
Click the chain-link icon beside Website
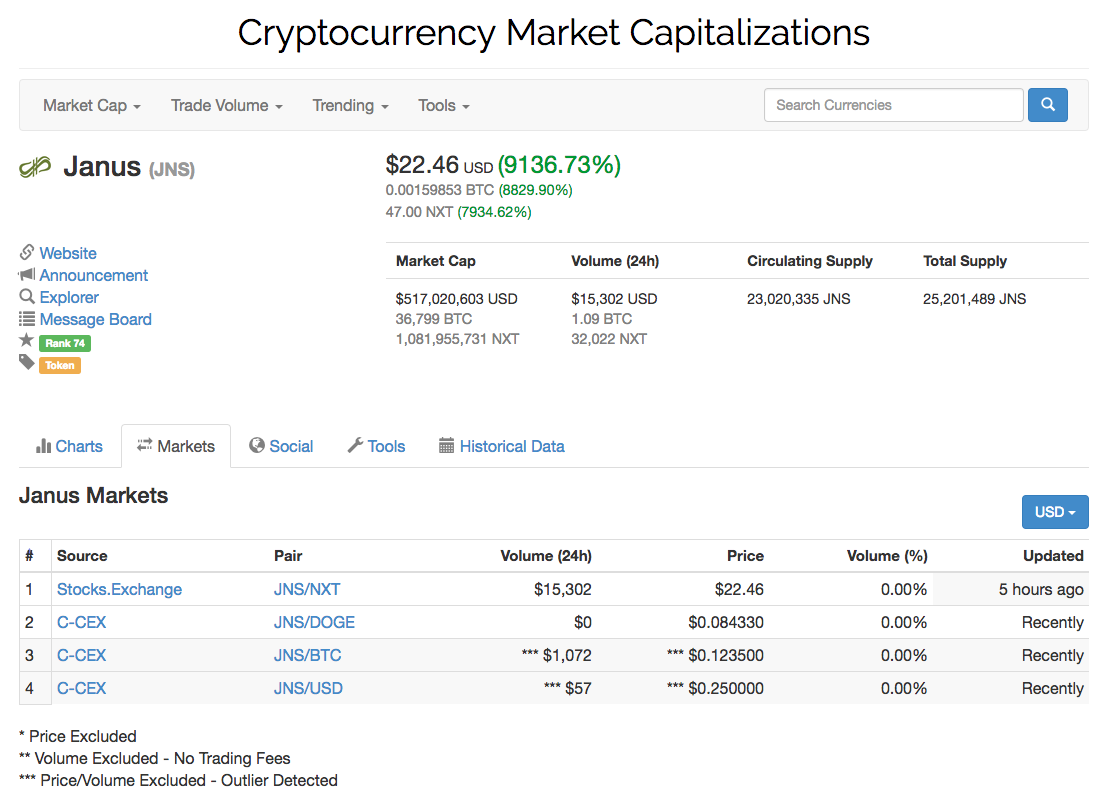pyautogui.click(x=27, y=252)
